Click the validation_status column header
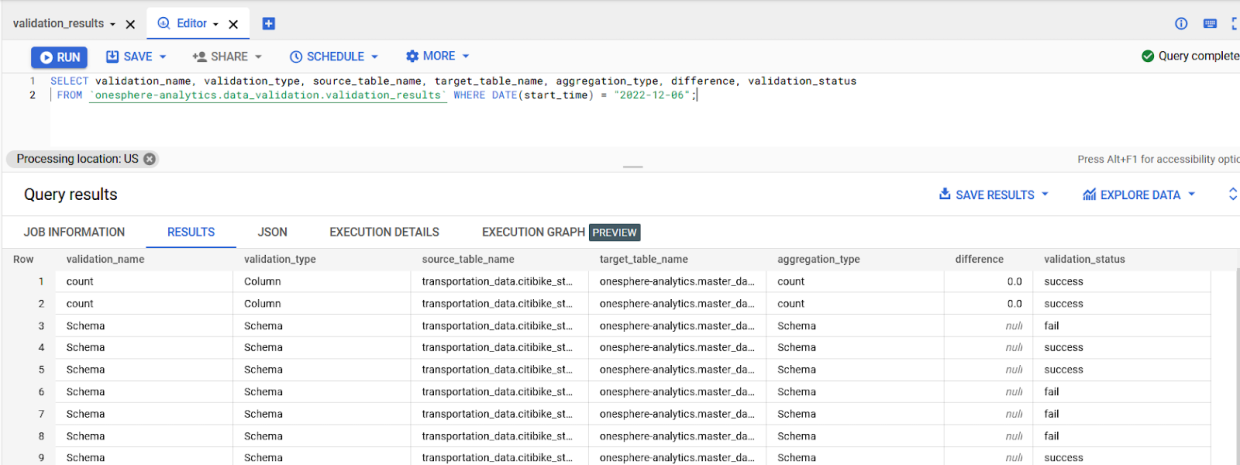Screen dimensions: 1240x465 coord(1084,259)
